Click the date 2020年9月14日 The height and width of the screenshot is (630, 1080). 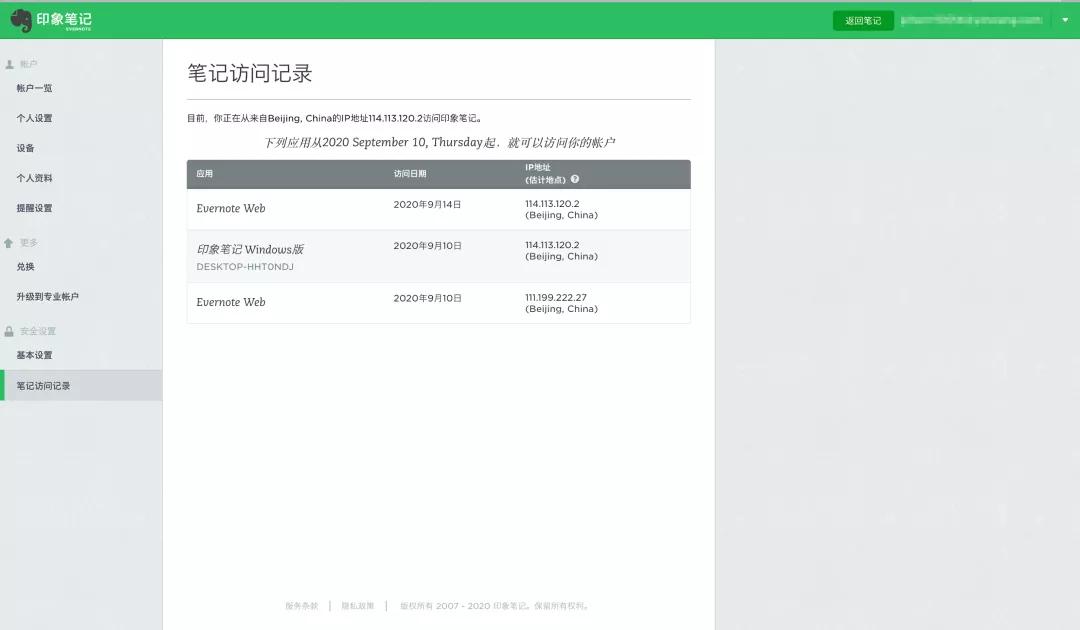coord(427,204)
